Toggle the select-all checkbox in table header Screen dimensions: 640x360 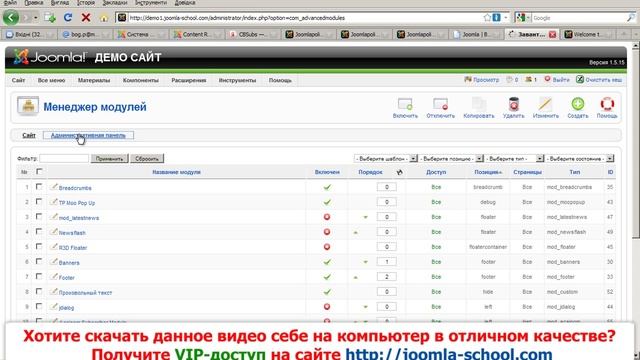(x=39, y=171)
